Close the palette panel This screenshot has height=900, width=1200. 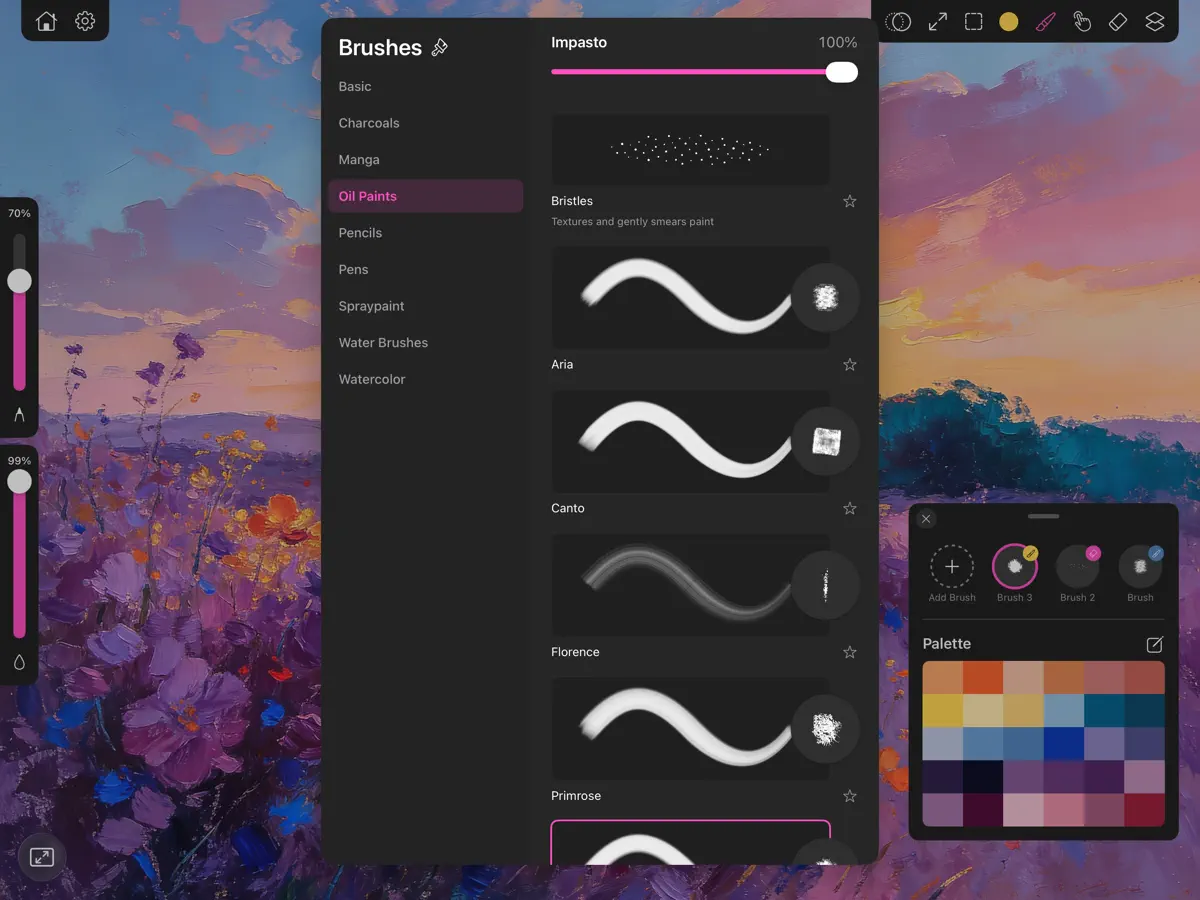pos(926,519)
